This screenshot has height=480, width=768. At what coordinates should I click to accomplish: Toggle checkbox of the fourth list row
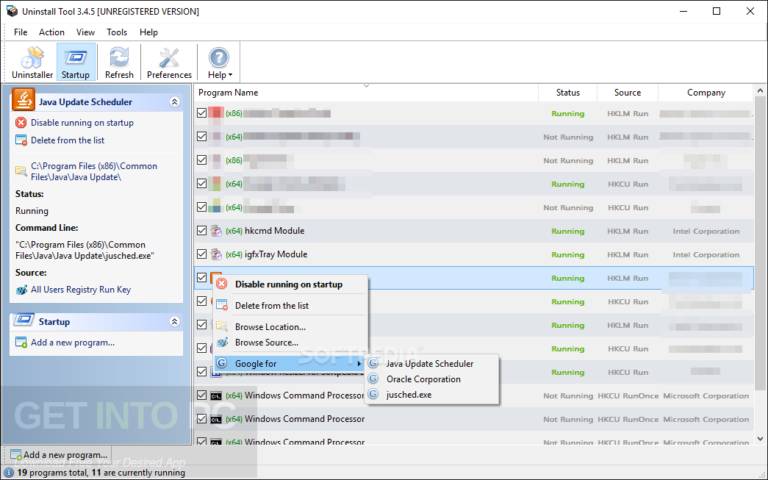[x=202, y=184]
